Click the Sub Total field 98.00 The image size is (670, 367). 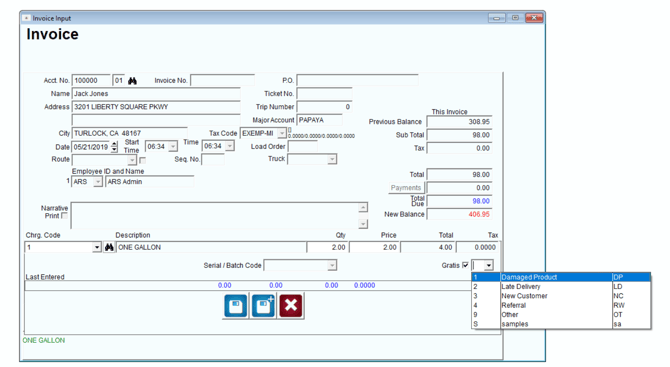(x=459, y=135)
